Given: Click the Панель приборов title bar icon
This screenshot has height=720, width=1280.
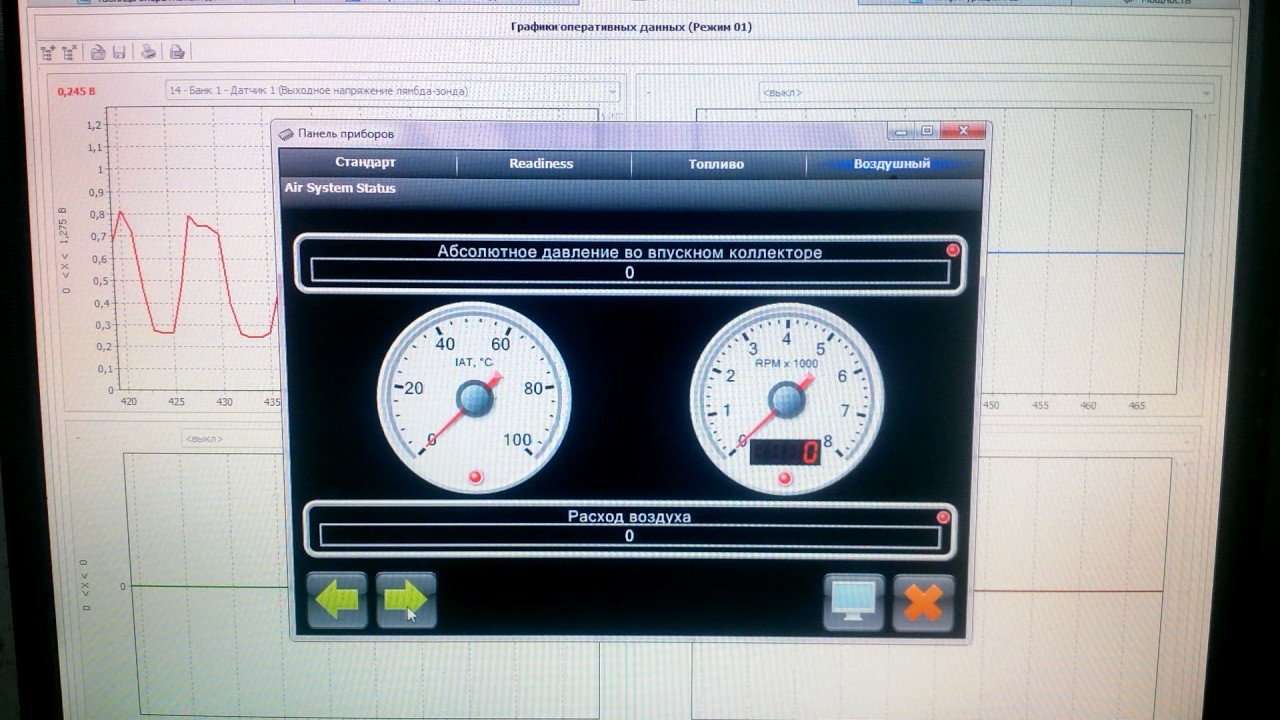Looking at the screenshot, I should pyautogui.click(x=286, y=133).
